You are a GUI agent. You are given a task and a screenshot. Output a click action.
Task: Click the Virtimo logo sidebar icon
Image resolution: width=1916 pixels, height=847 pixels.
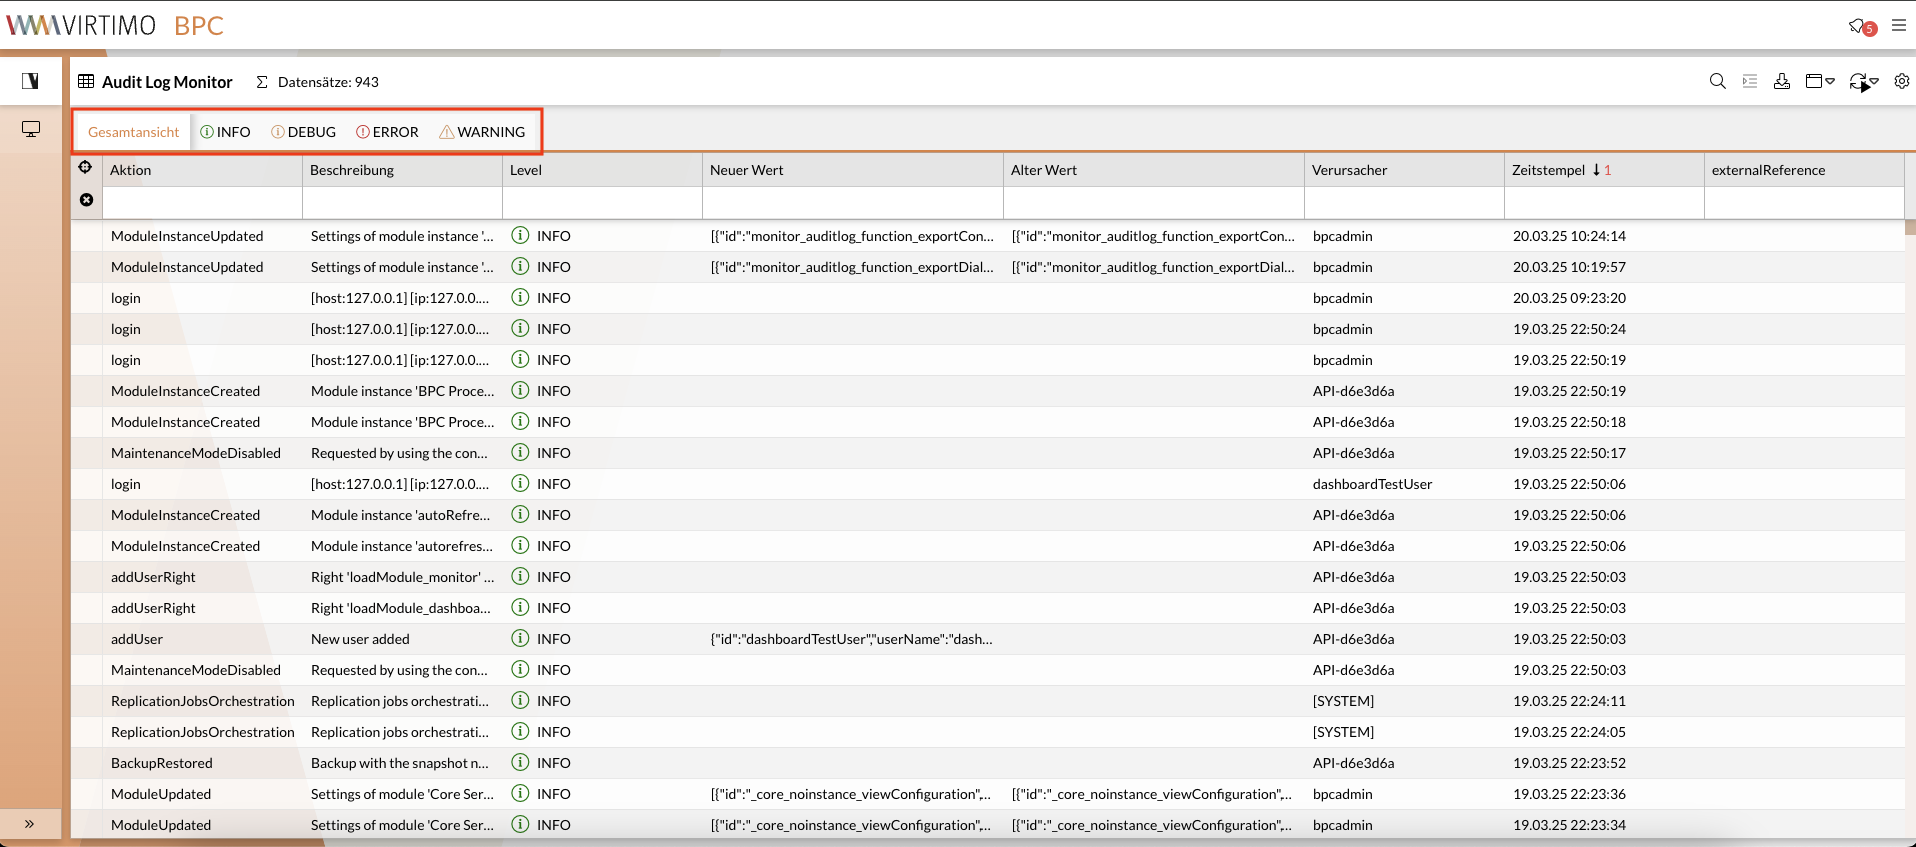tap(31, 81)
